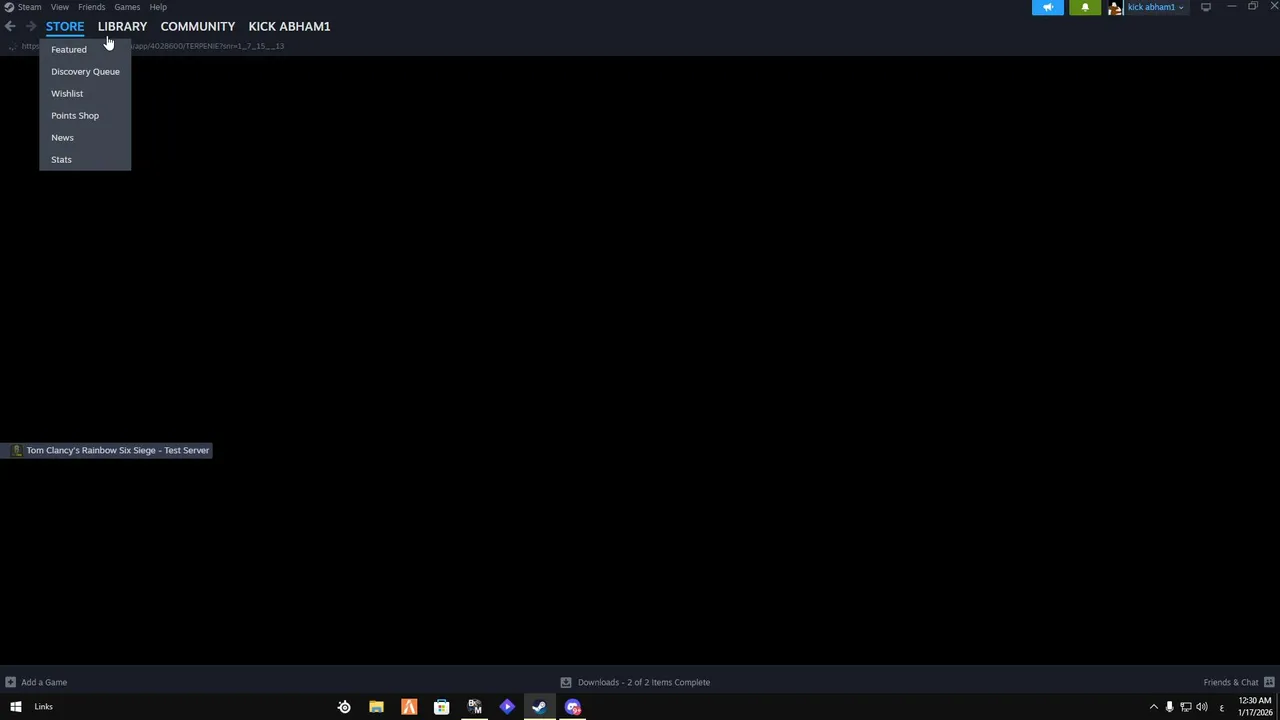
Task: Click the Downloads icon in status bar
Action: [x=566, y=682]
